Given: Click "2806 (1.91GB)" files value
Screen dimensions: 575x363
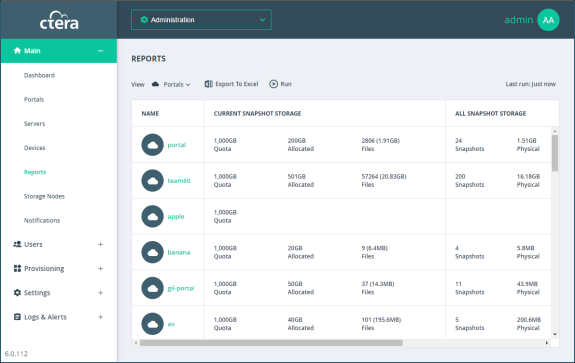Looking at the screenshot, I should click(381, 140).
